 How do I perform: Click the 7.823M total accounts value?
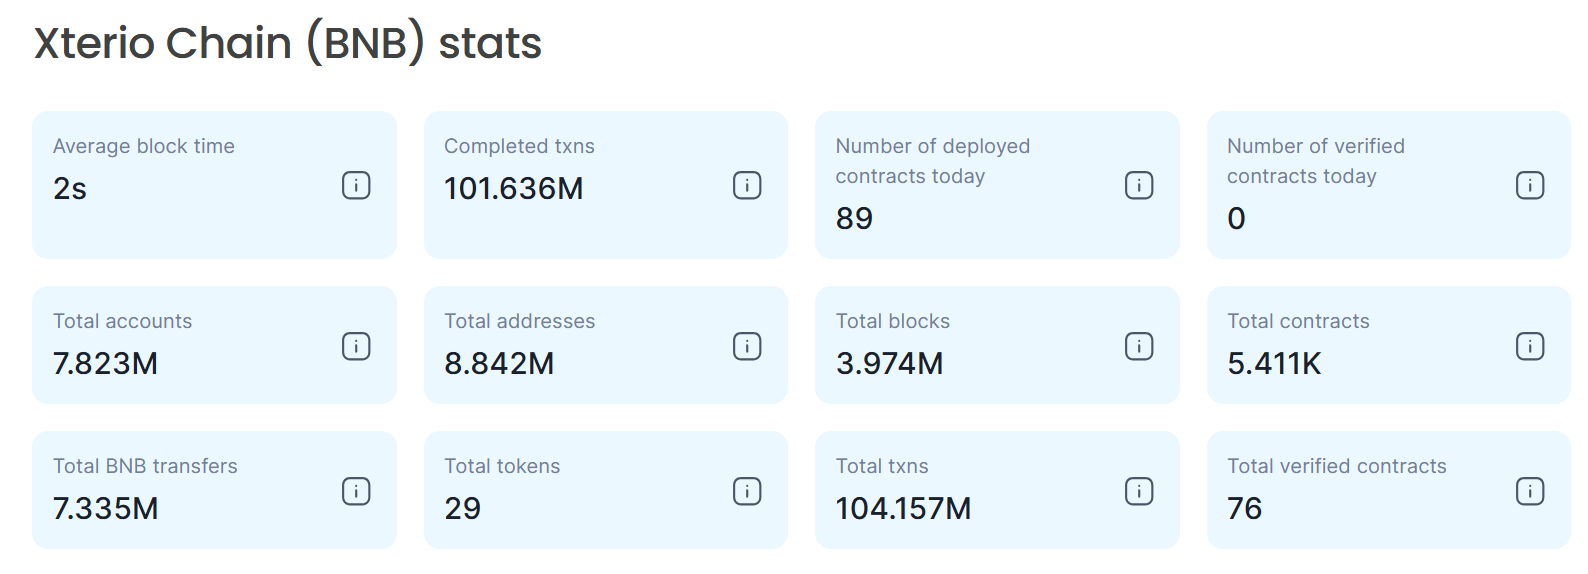(105, 364)
